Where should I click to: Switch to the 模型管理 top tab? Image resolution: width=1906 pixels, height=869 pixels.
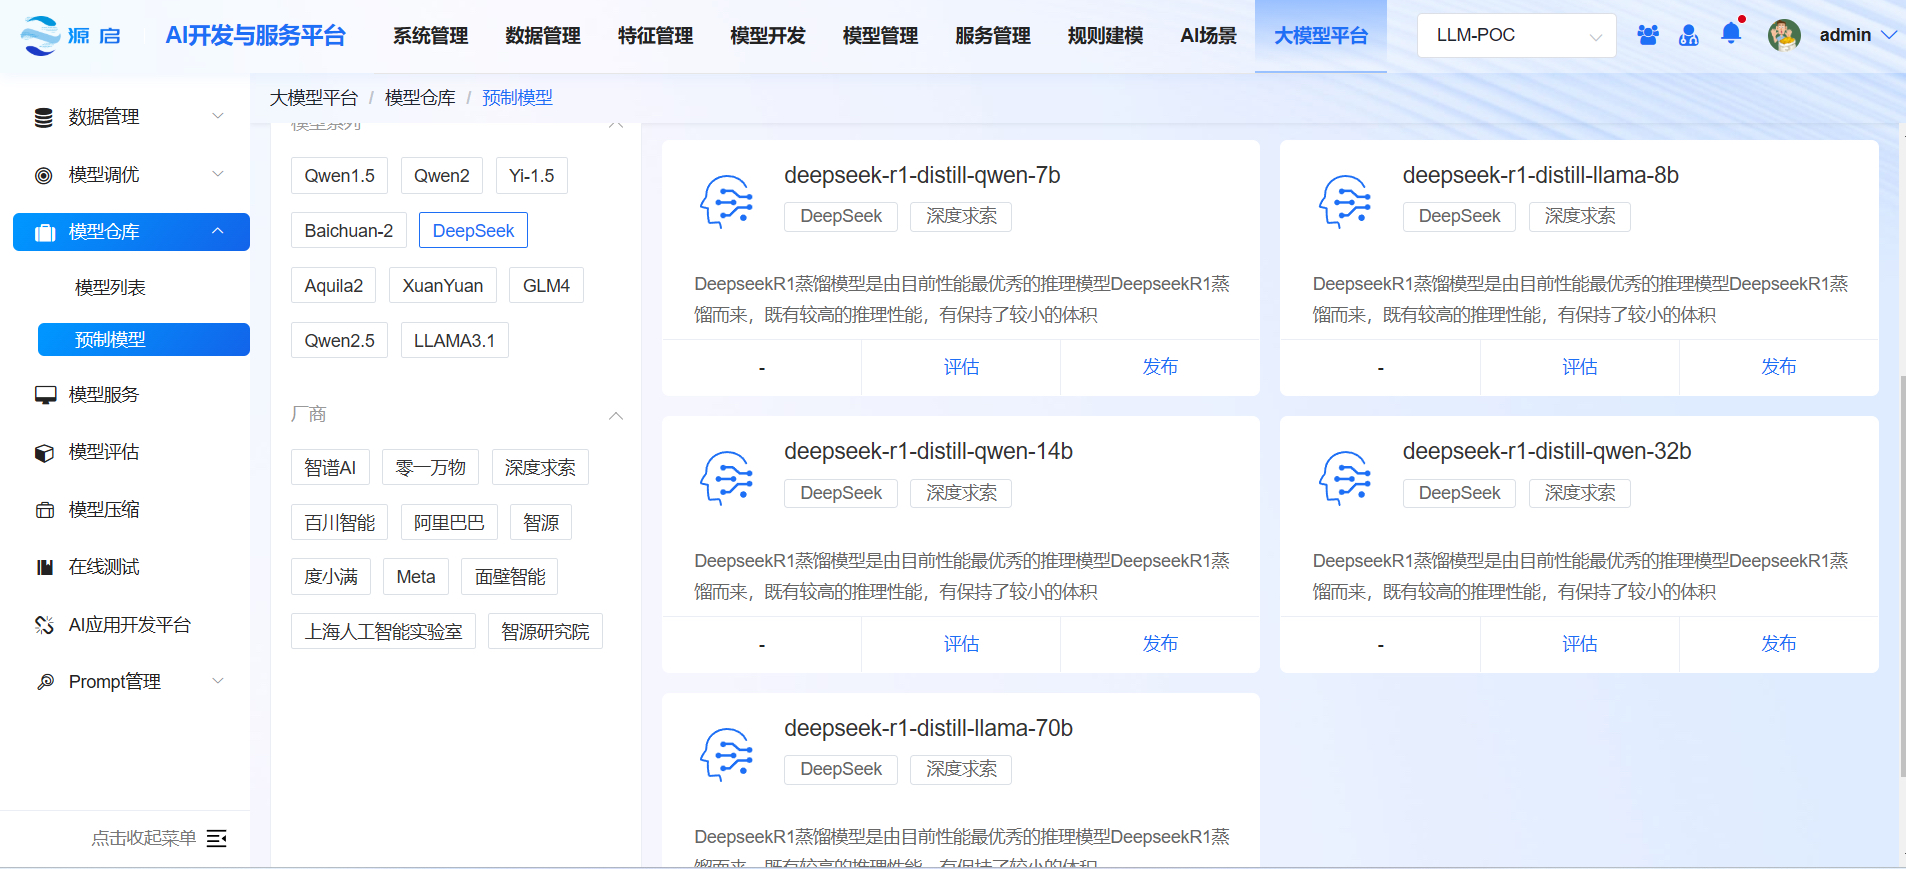coord(880,36)
